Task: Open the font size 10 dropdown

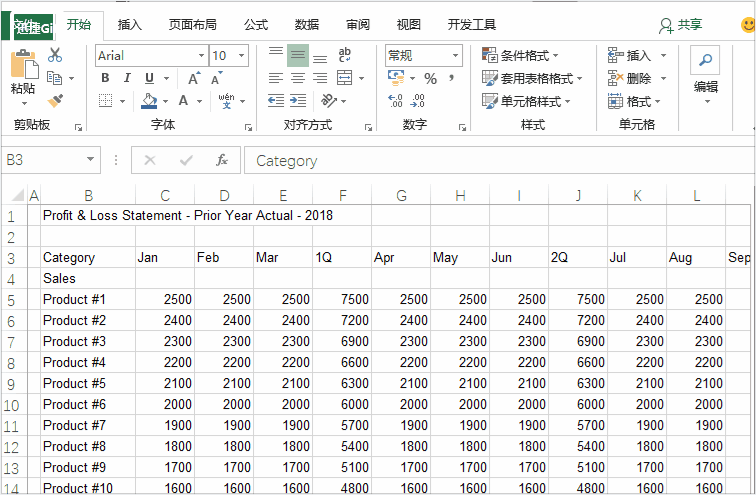Action: click(x=242, y=55)
